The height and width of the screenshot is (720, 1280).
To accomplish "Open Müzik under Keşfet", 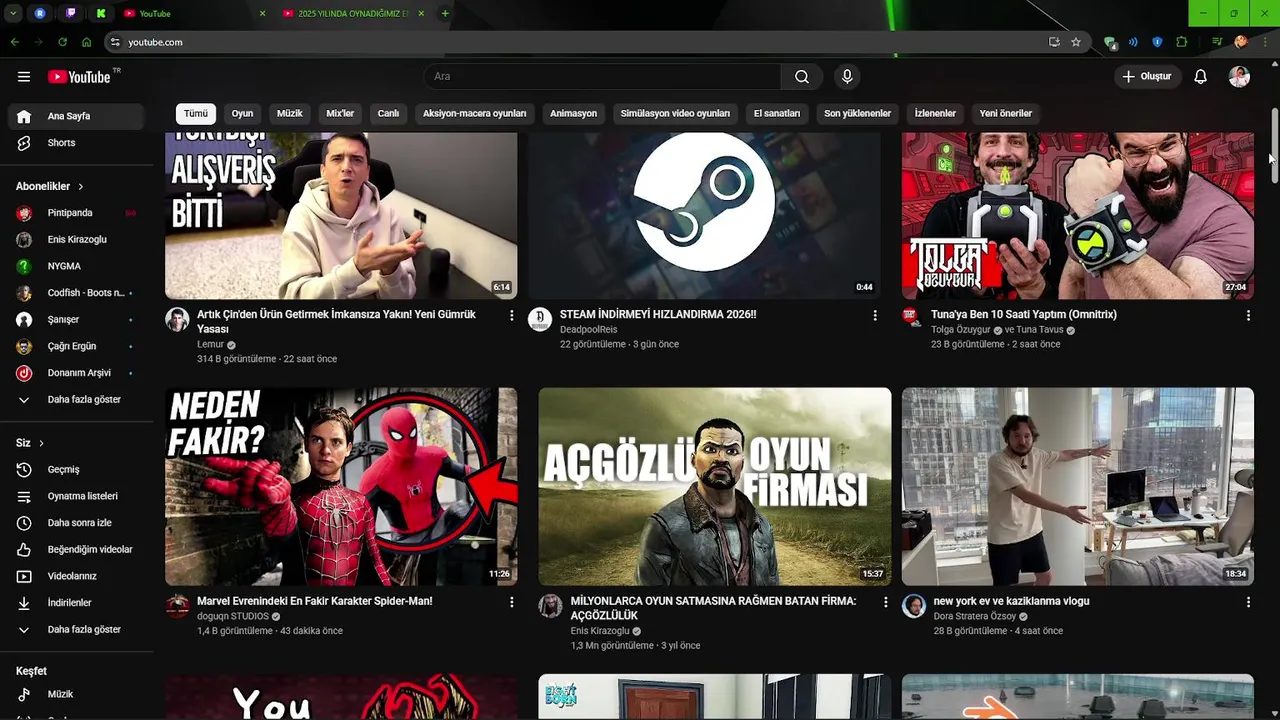I will (76, 694).
